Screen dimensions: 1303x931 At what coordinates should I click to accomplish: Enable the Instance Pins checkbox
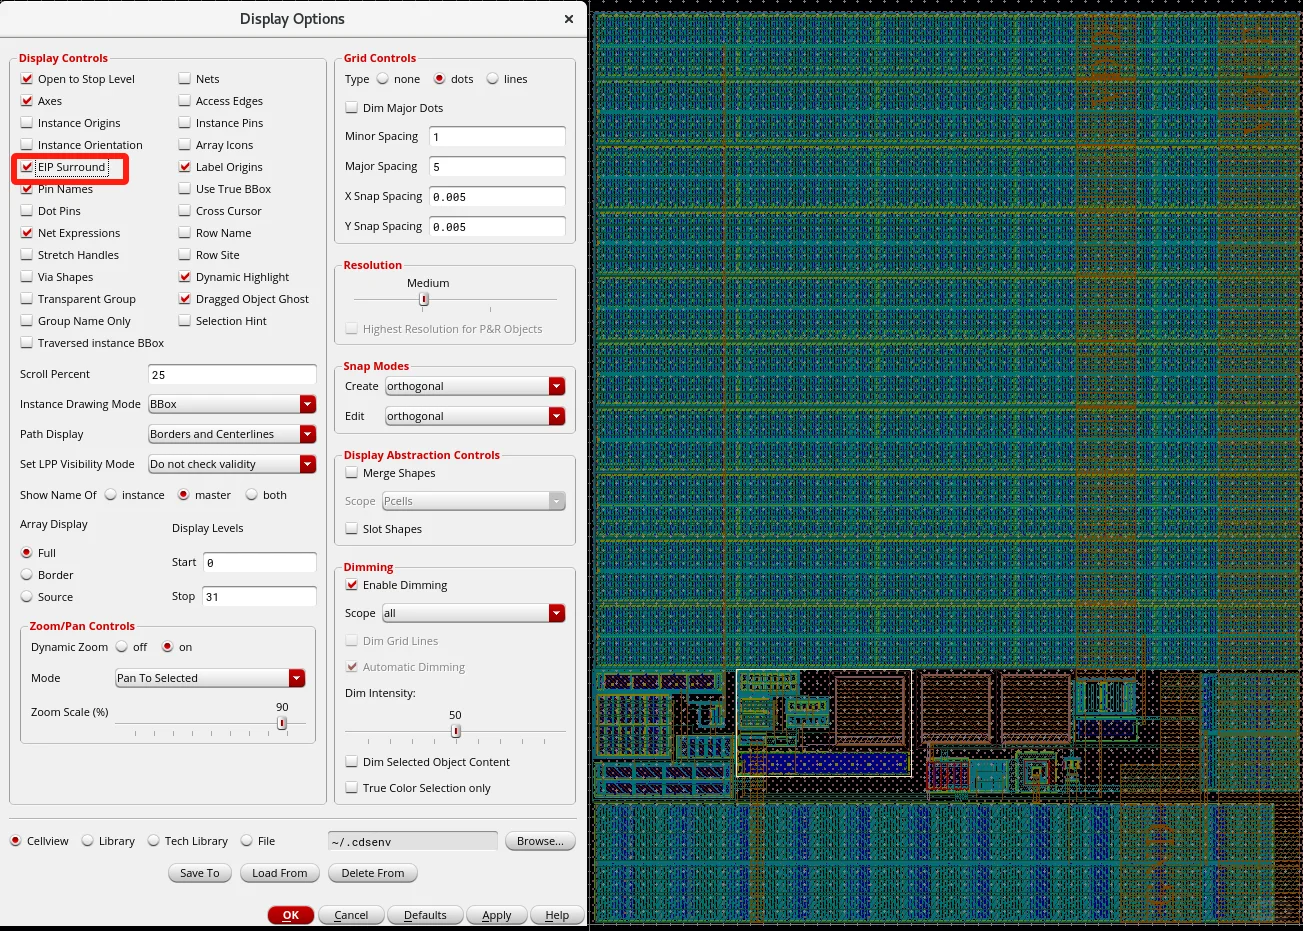tap(185, 123)
